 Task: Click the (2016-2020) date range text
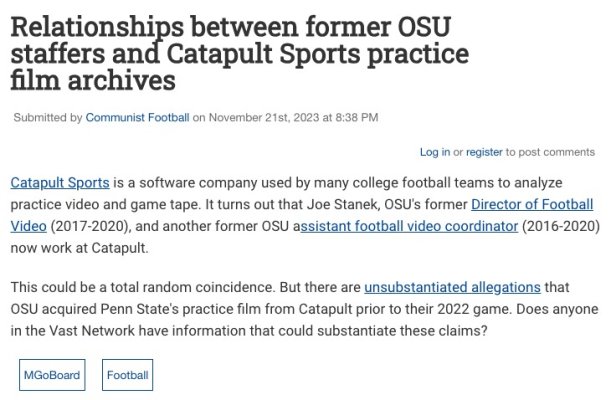point(561,226)
